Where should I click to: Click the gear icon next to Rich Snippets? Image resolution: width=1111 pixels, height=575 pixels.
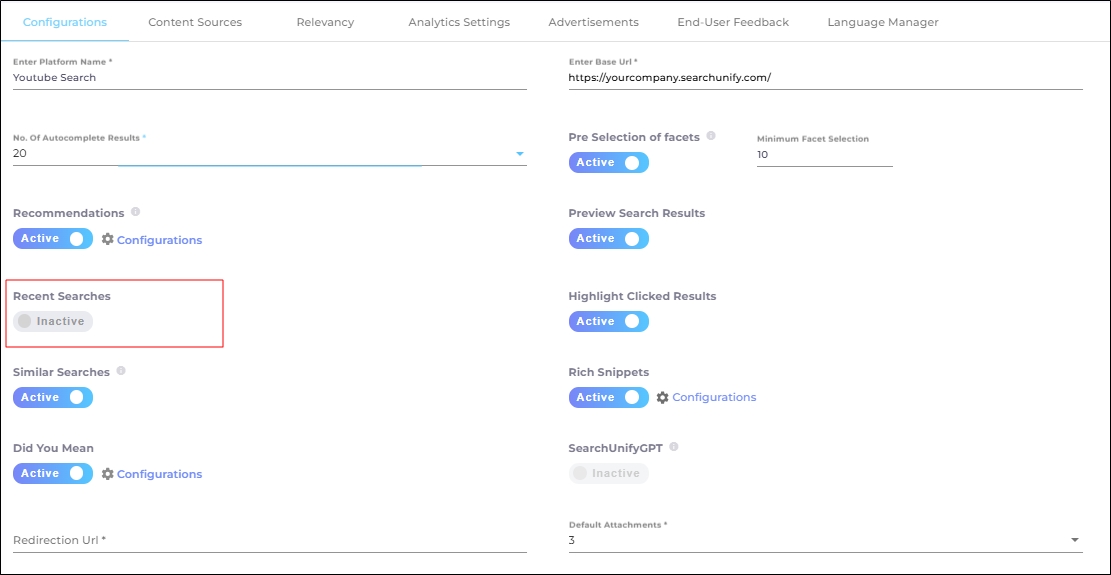coord(663,398)
